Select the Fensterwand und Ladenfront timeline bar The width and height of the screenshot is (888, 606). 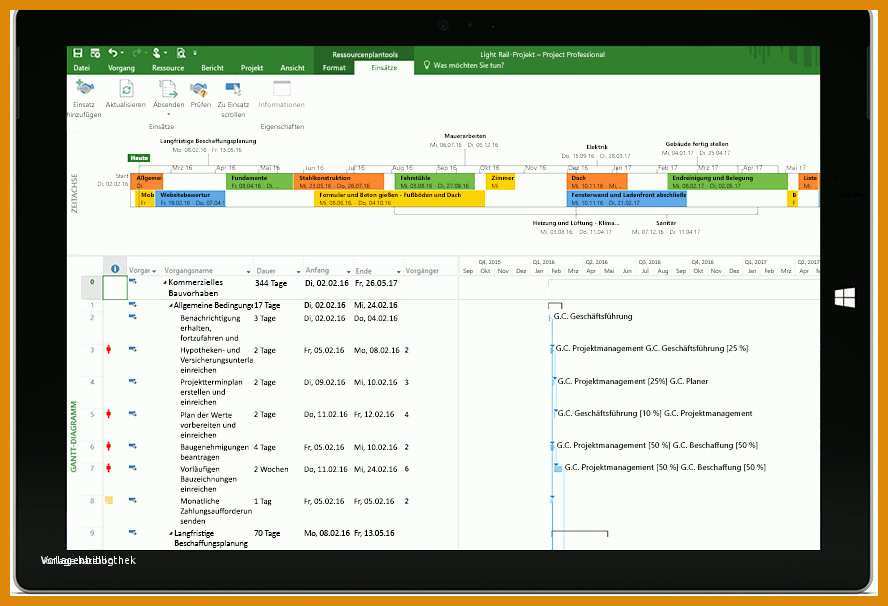[627, 199]
